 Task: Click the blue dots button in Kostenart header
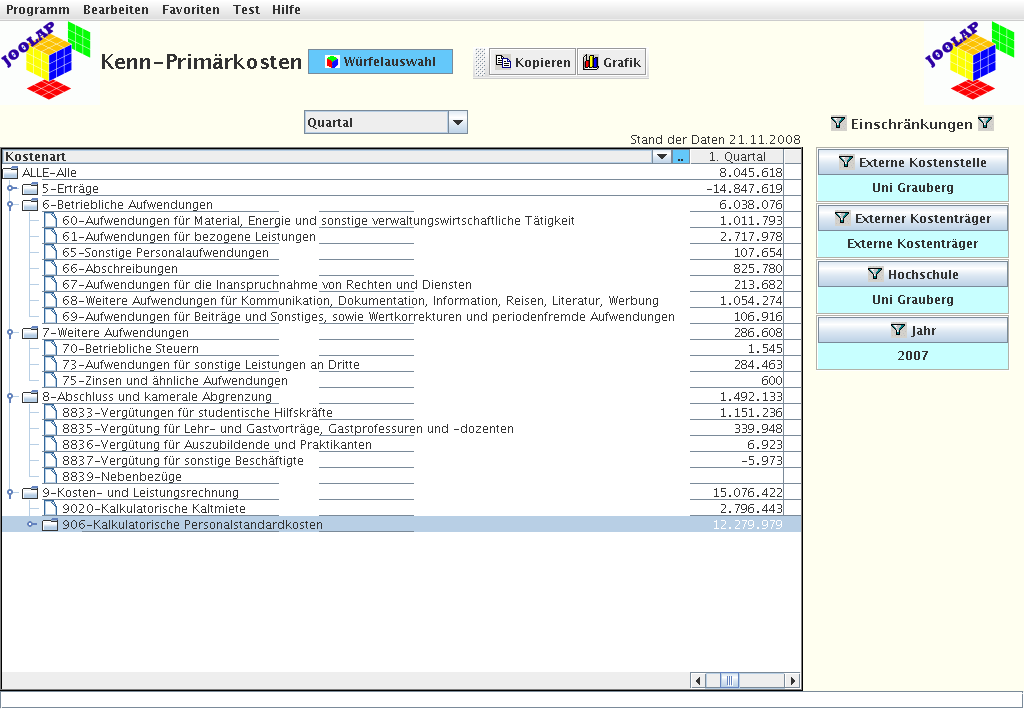coord(680,157)
